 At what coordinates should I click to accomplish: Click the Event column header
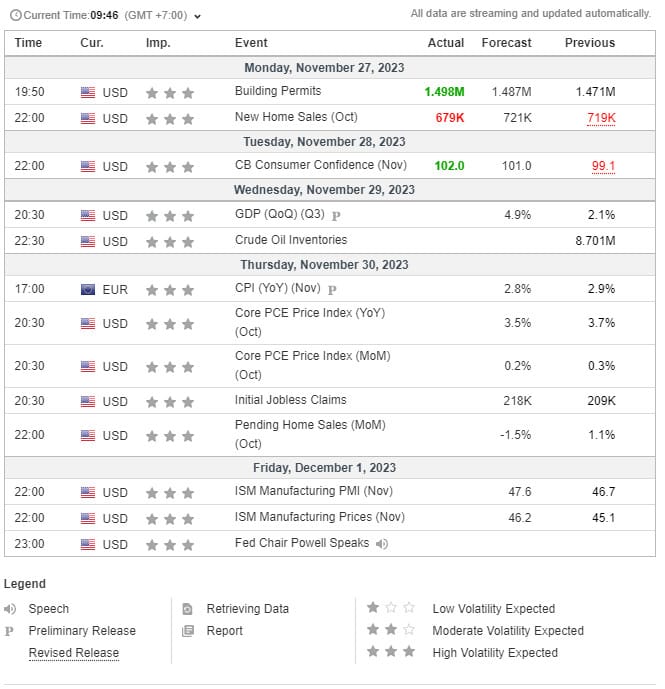251,43
